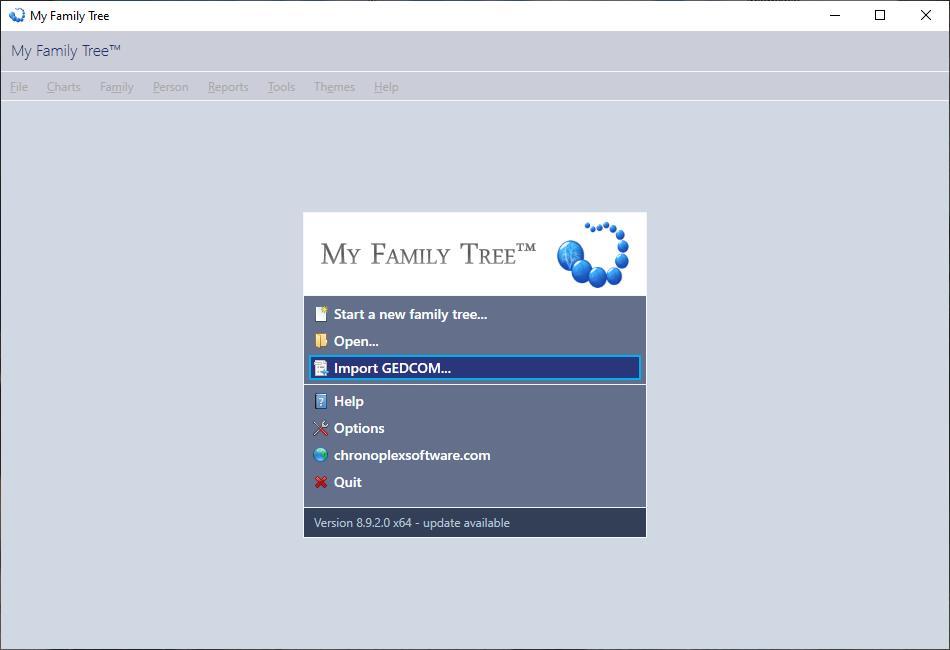
Task: Open the Help menu in the menu bar
Action: point(386,87)
